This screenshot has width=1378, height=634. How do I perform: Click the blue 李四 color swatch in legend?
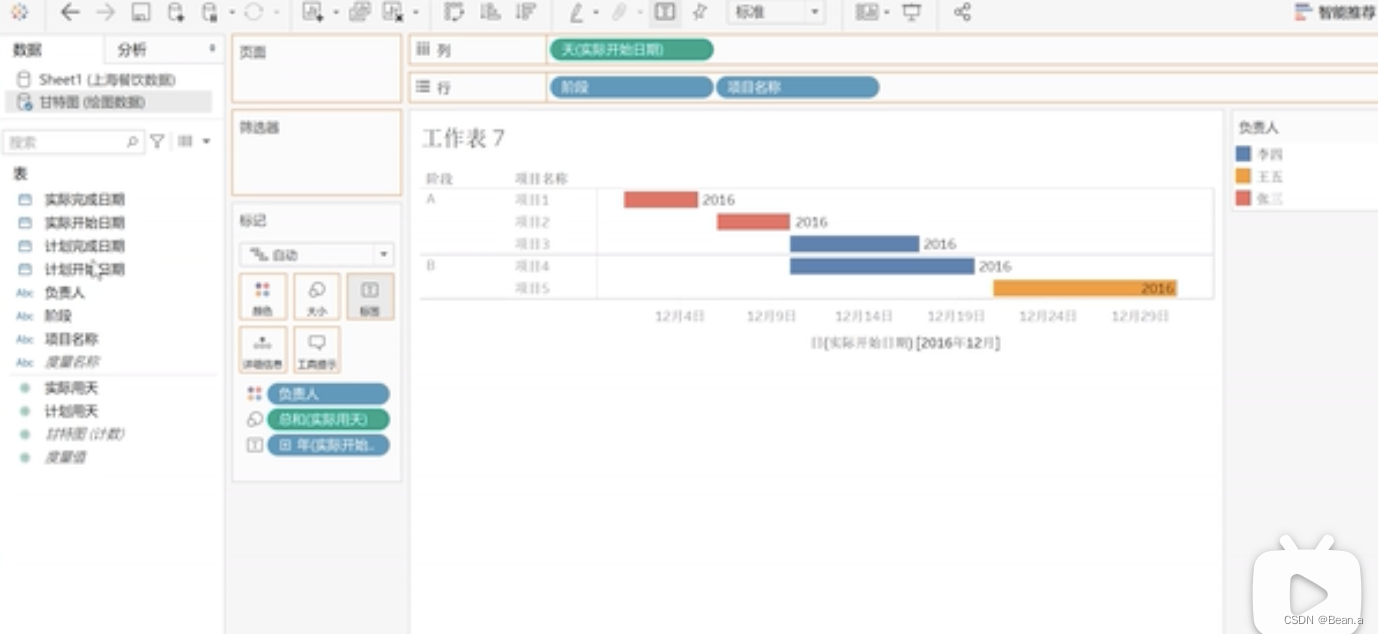coord(1243,154)
